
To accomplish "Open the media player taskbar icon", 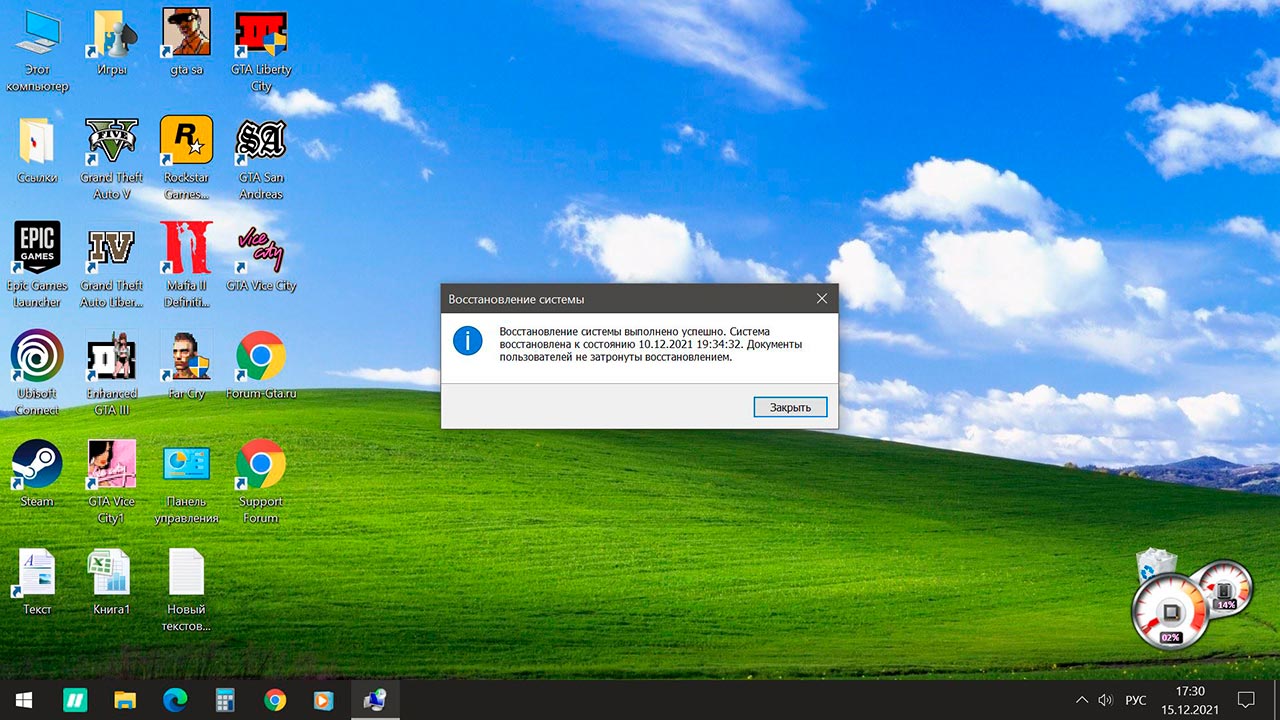I will click(x=325, y=699).
